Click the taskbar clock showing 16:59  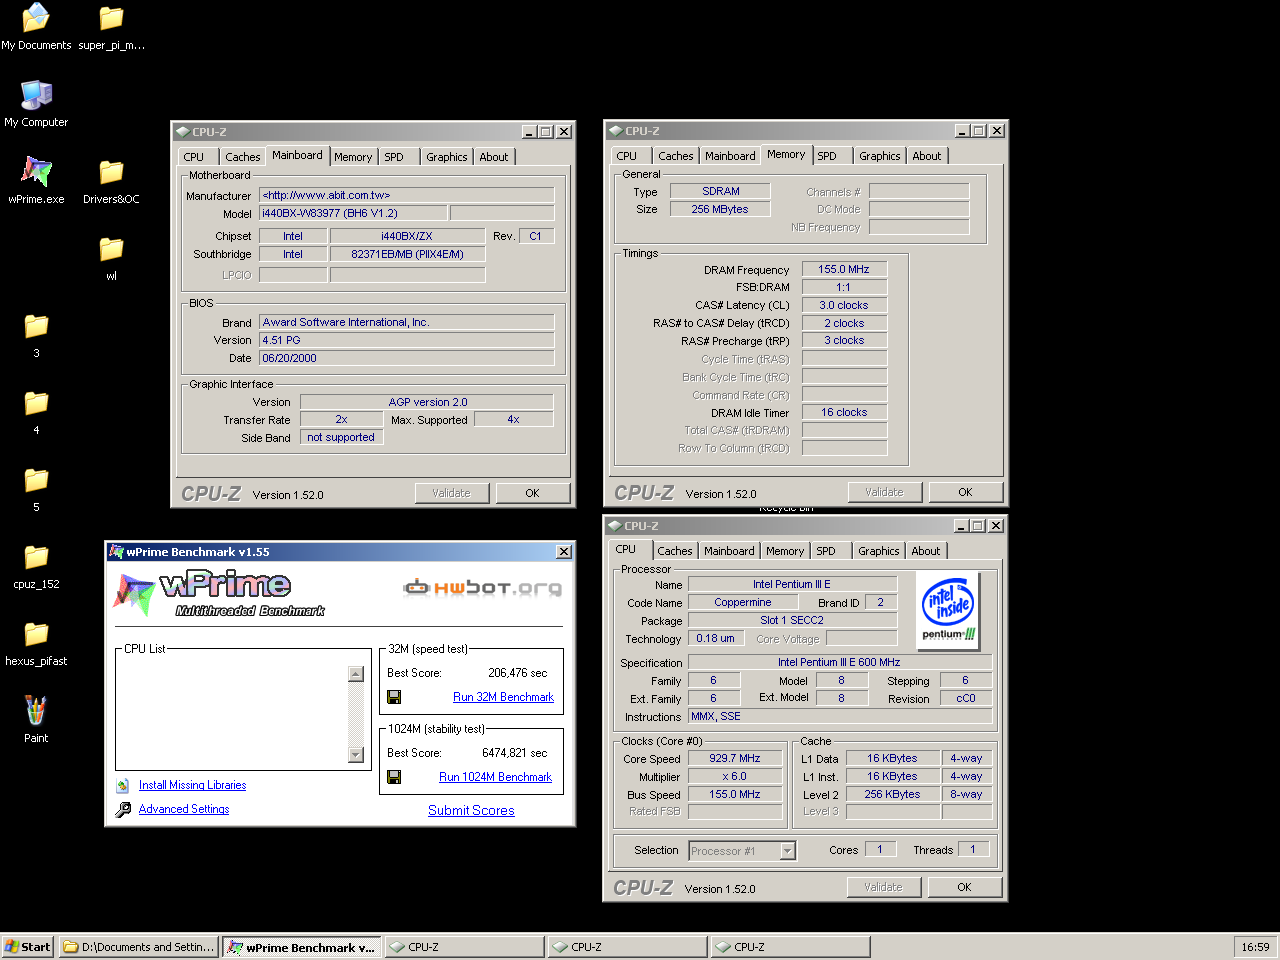tap(1256, 947)
